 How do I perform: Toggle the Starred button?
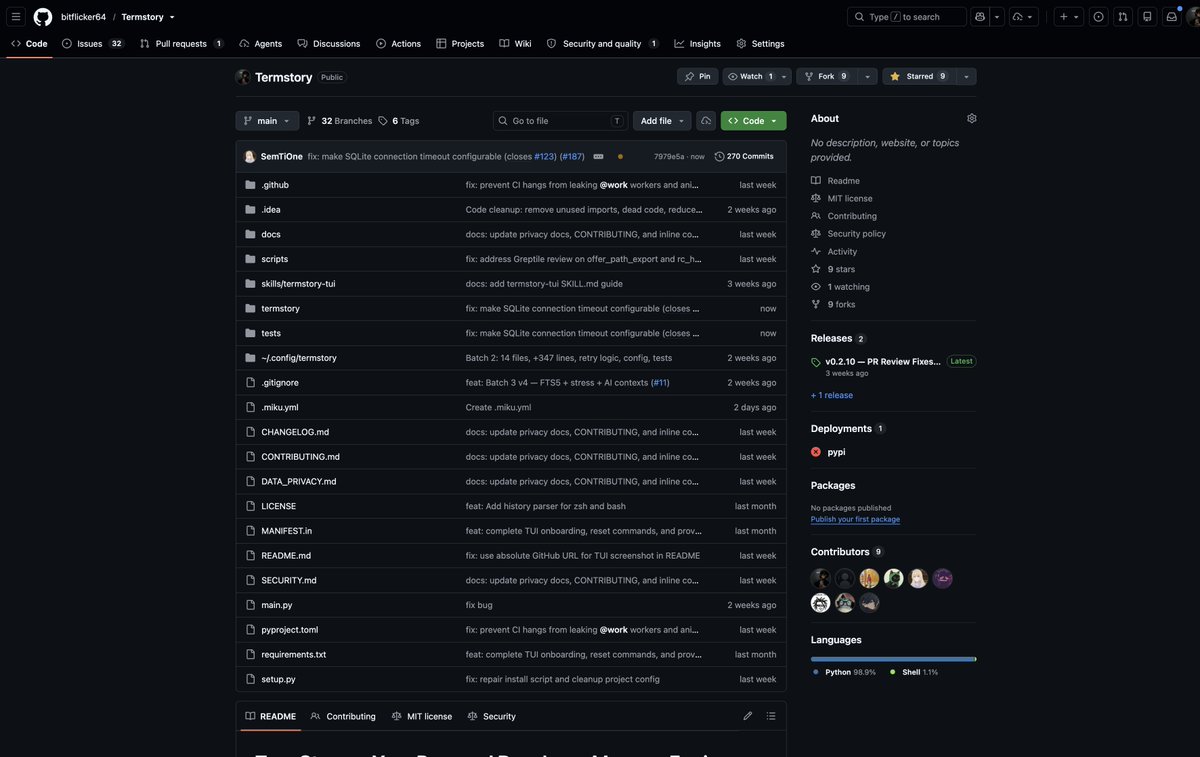point(918,76)
